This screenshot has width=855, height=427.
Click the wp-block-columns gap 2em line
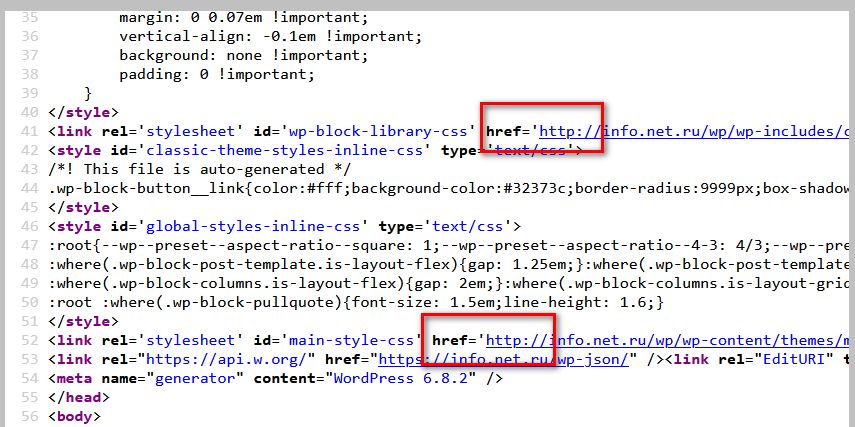[x=451, y=283]
